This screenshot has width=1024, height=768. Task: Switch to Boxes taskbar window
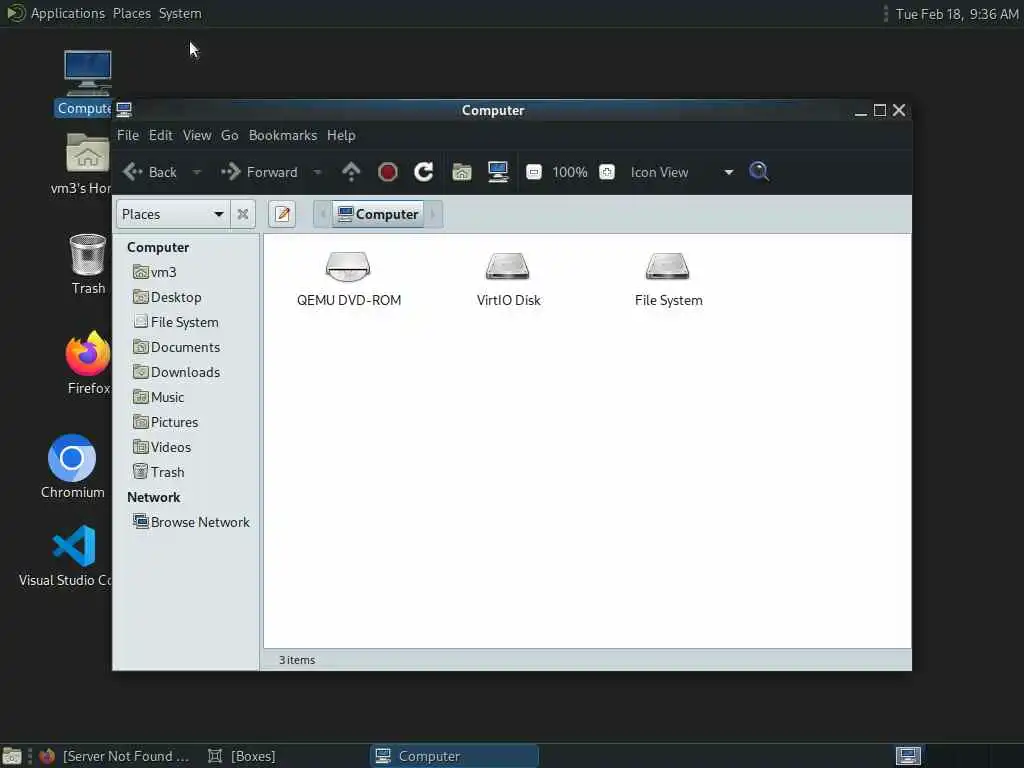[x=242, y=756]
